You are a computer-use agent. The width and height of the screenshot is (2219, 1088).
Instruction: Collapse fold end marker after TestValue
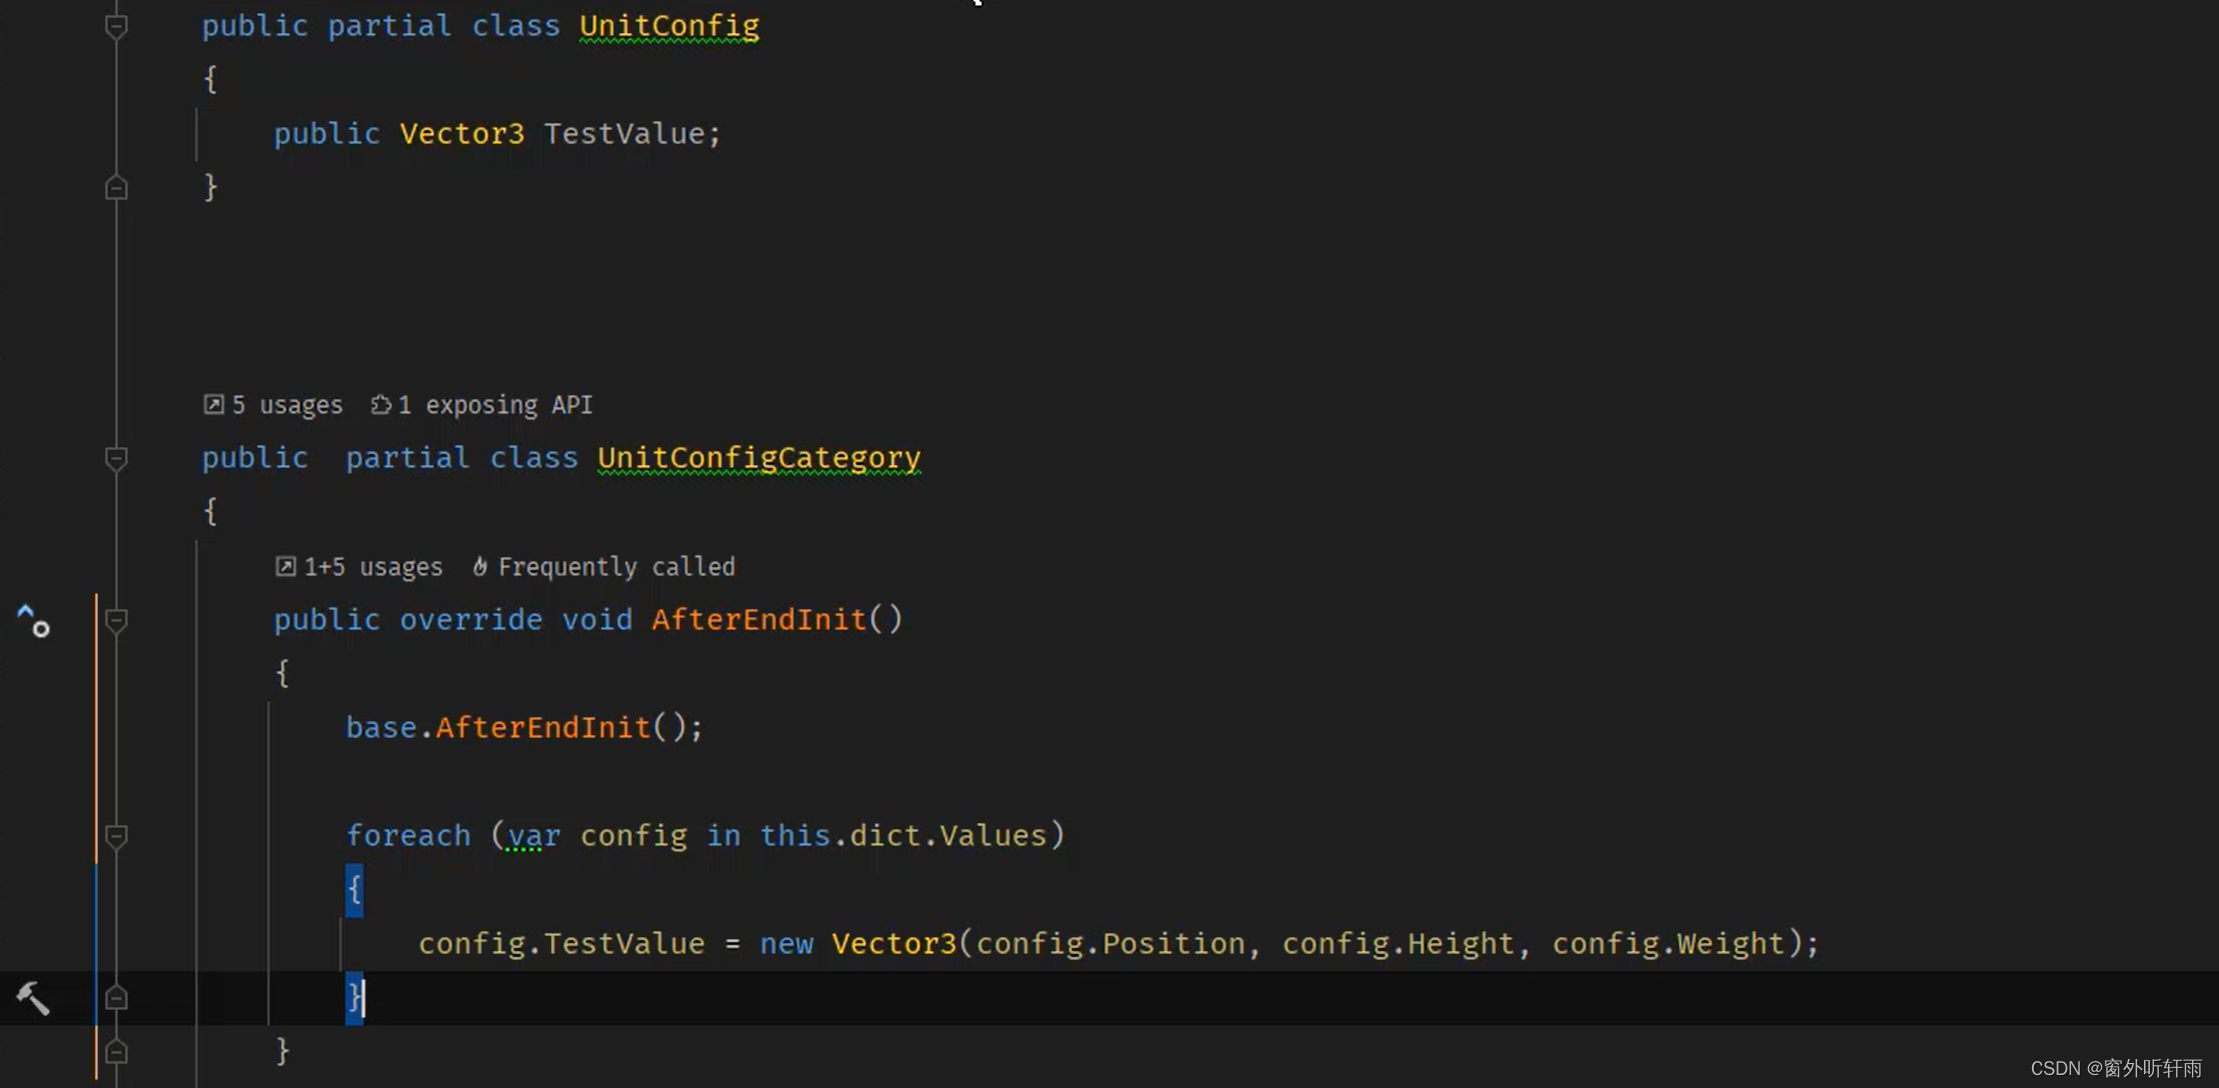pyautogui.click(x=116, y=188)
